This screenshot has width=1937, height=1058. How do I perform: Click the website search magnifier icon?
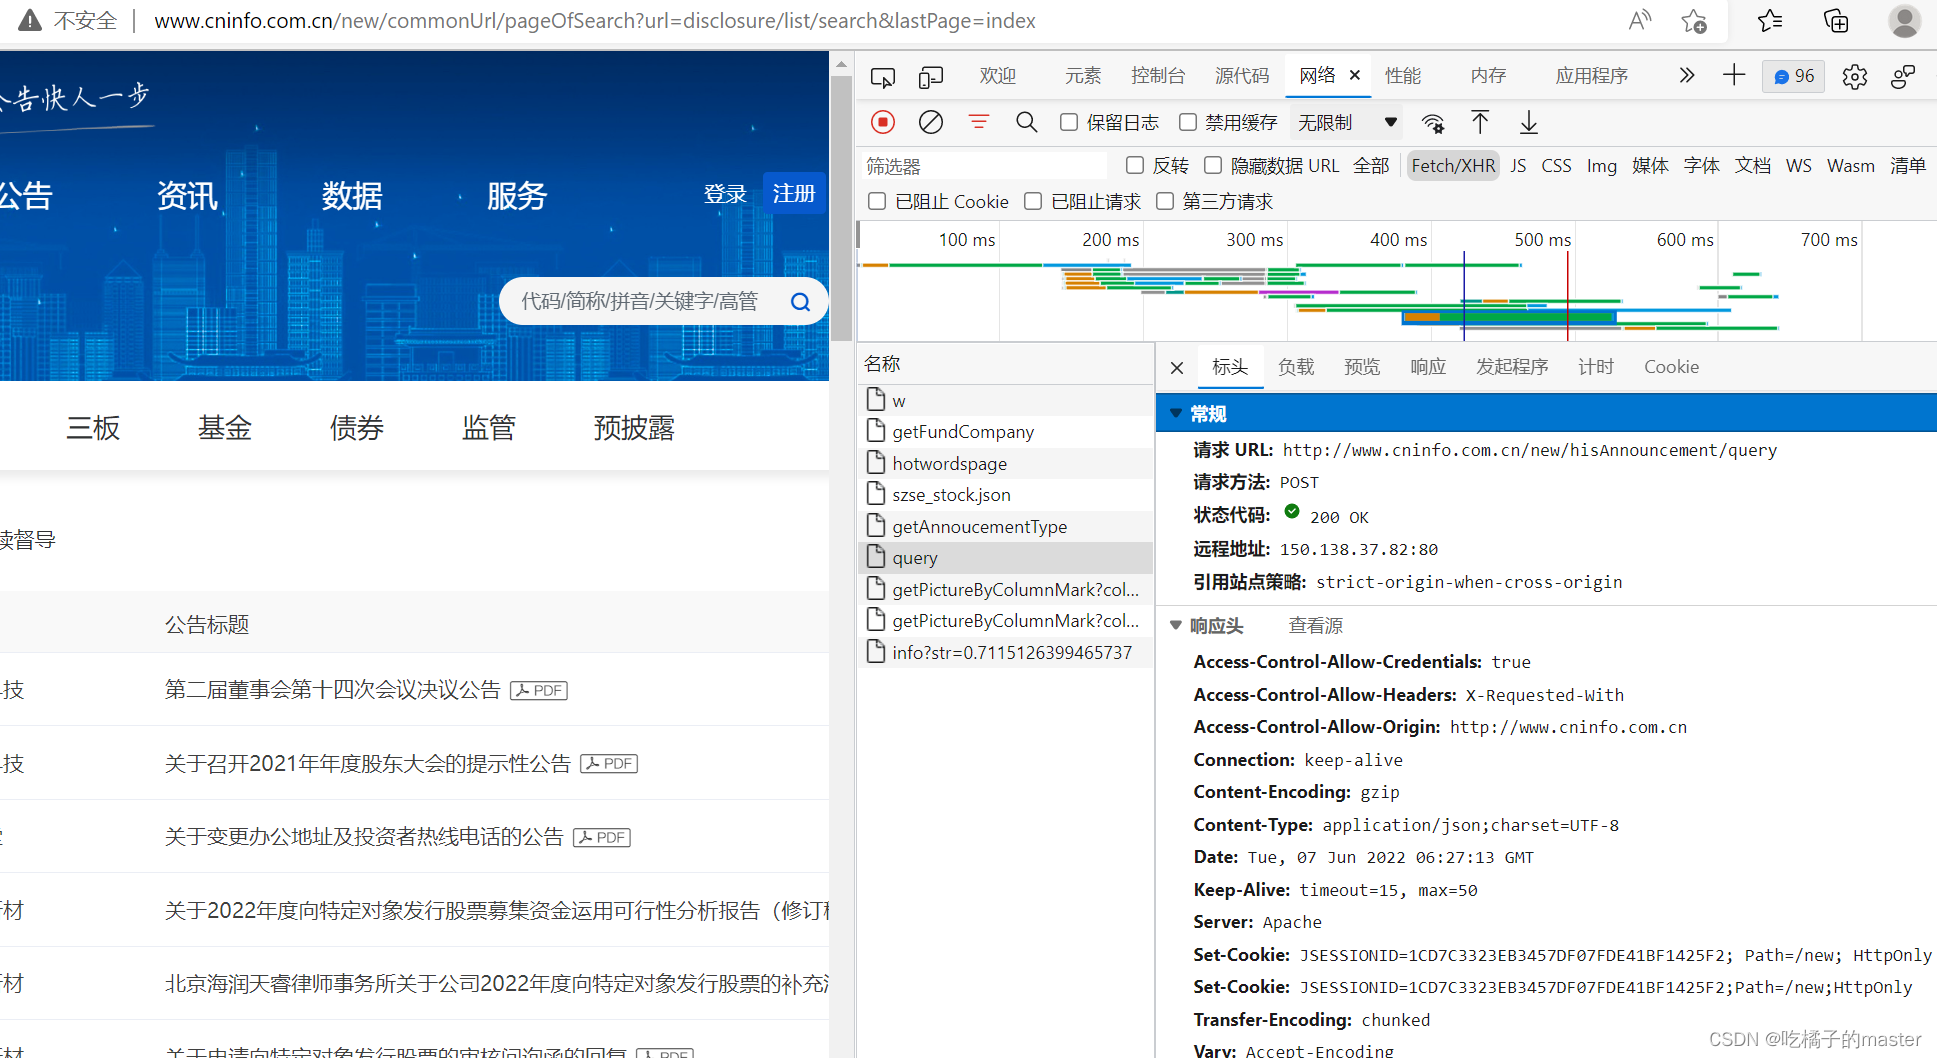800,302
